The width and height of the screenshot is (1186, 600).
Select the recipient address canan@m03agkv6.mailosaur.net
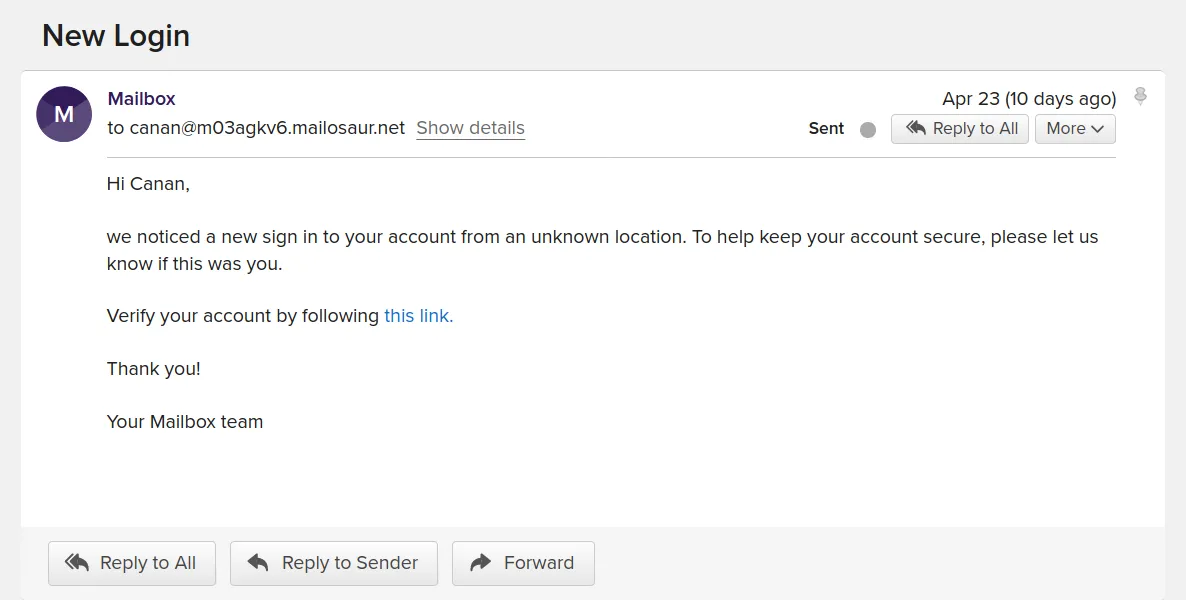point(267,128)
